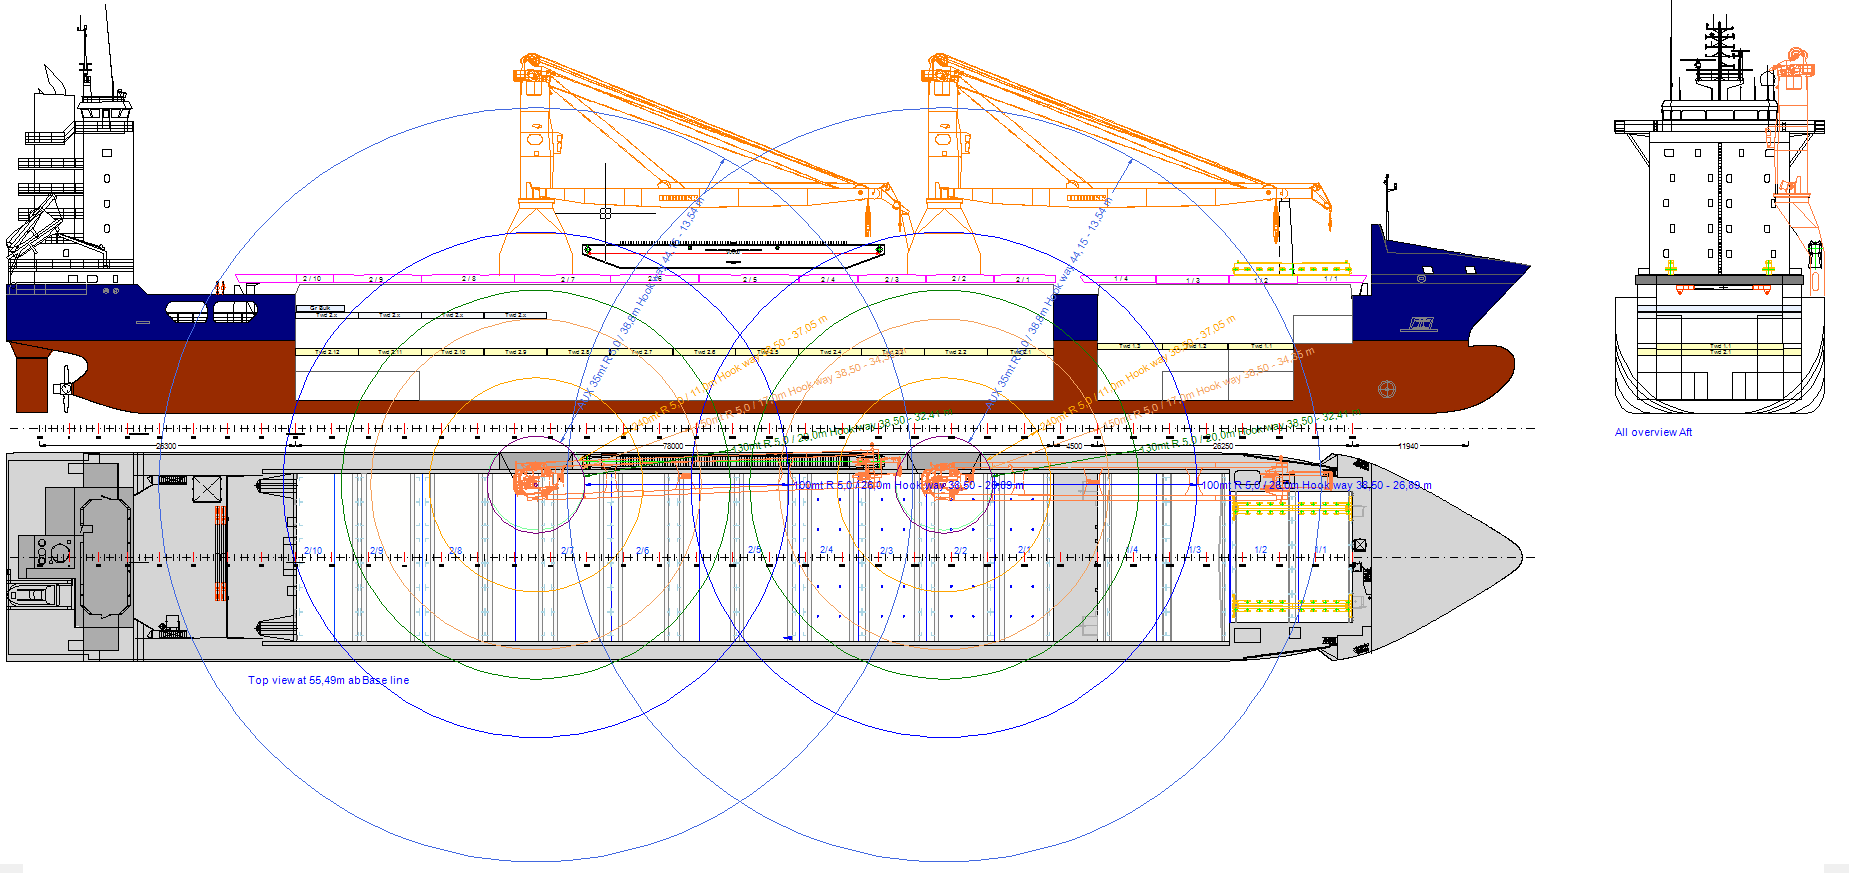
Task: Select the ship's propeller in the side view
Action: point(66,388)
